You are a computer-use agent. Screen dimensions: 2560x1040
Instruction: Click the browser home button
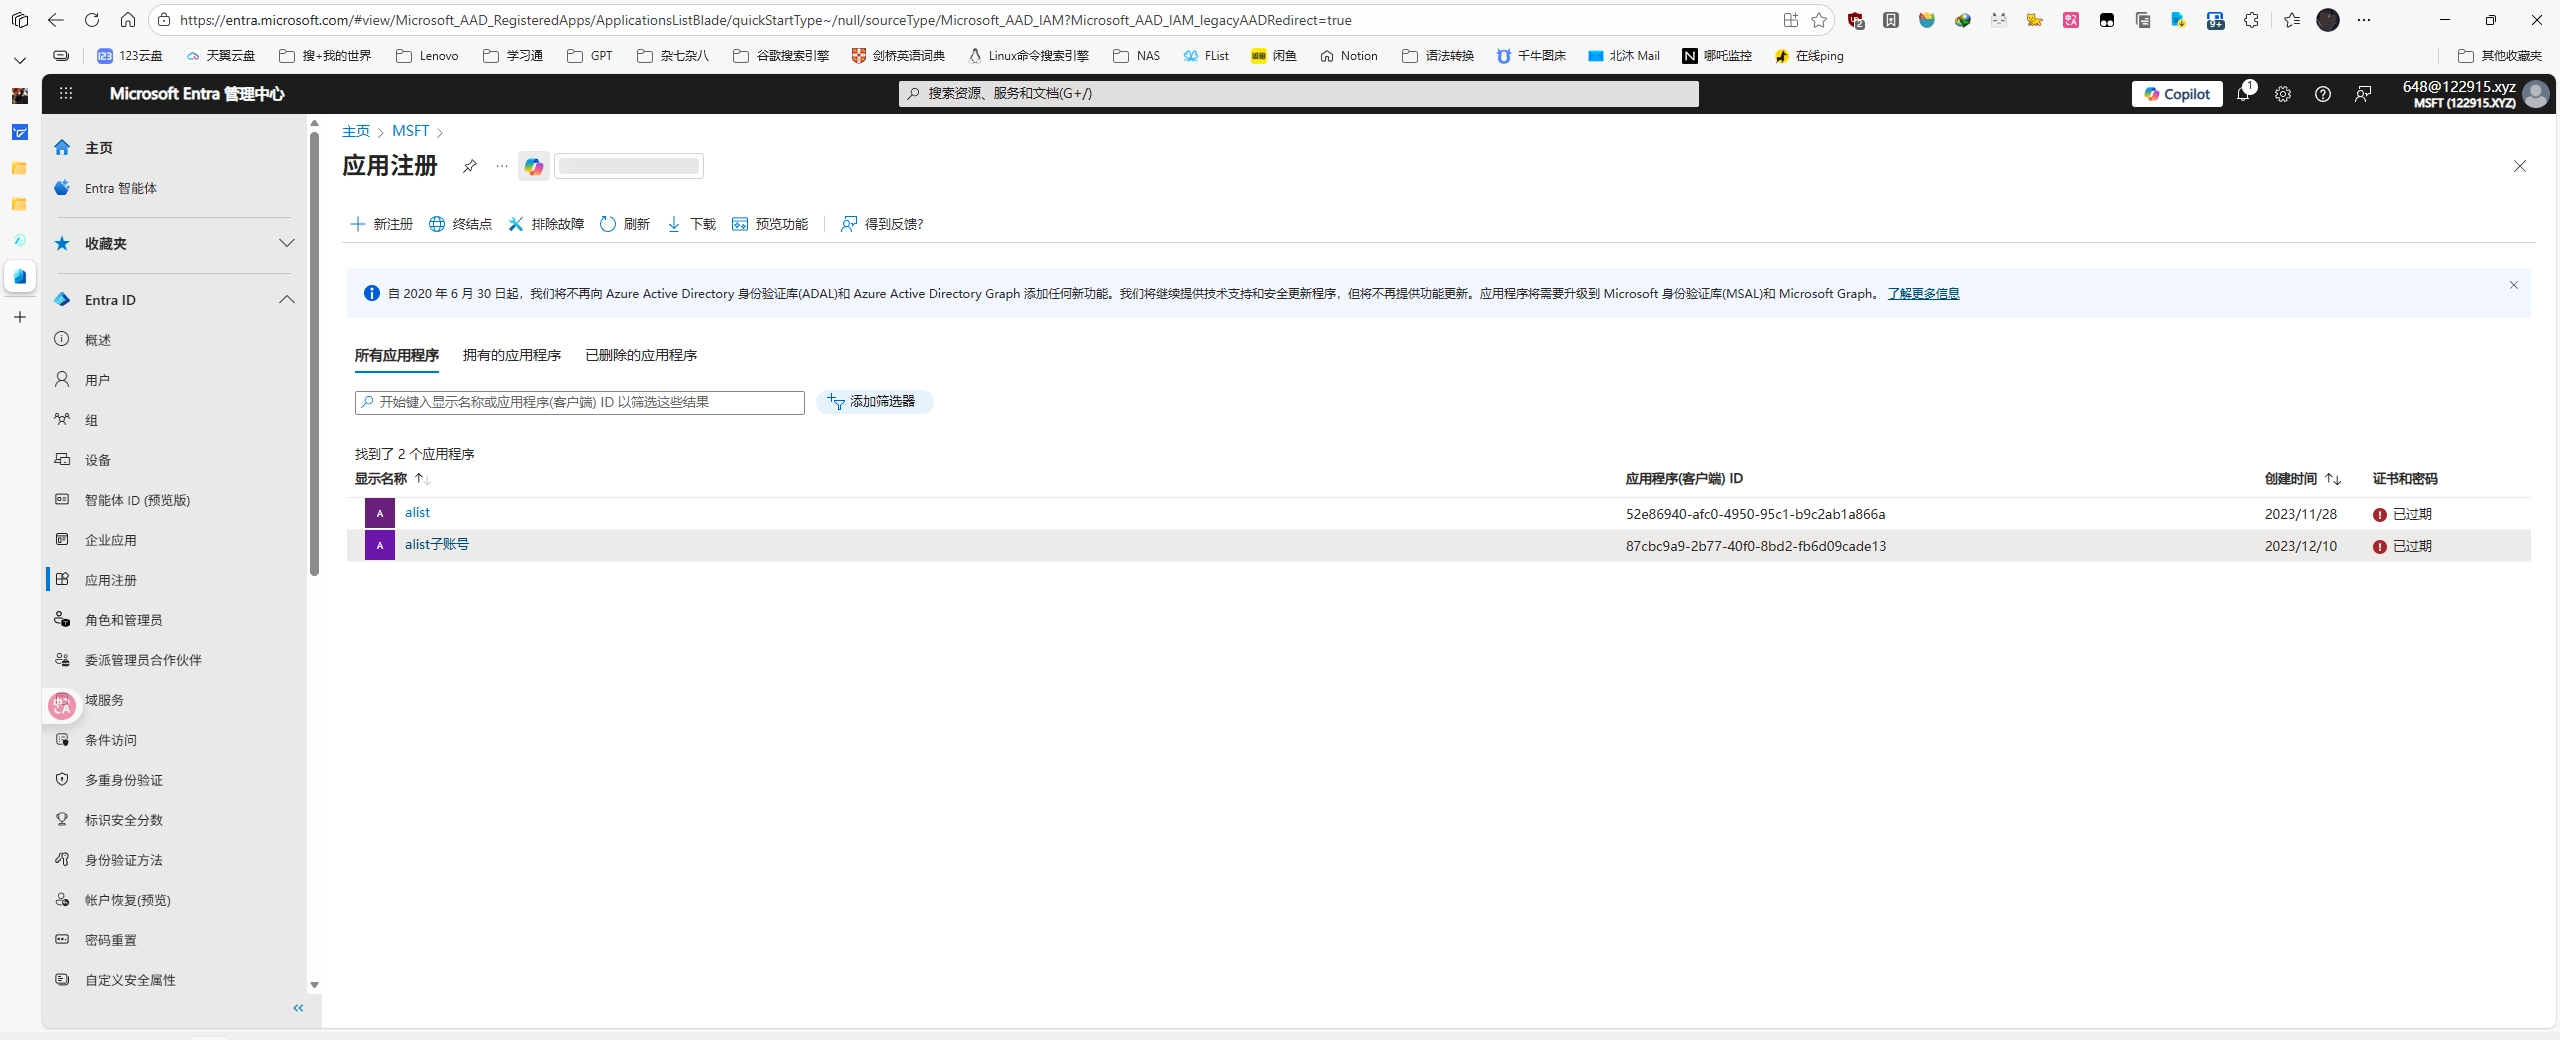click(x=128, y=20)
